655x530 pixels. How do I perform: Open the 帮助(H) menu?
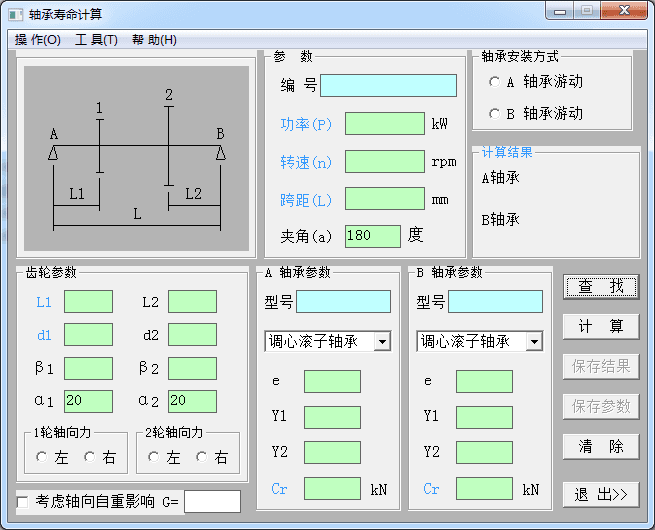[x=154, y=40]
